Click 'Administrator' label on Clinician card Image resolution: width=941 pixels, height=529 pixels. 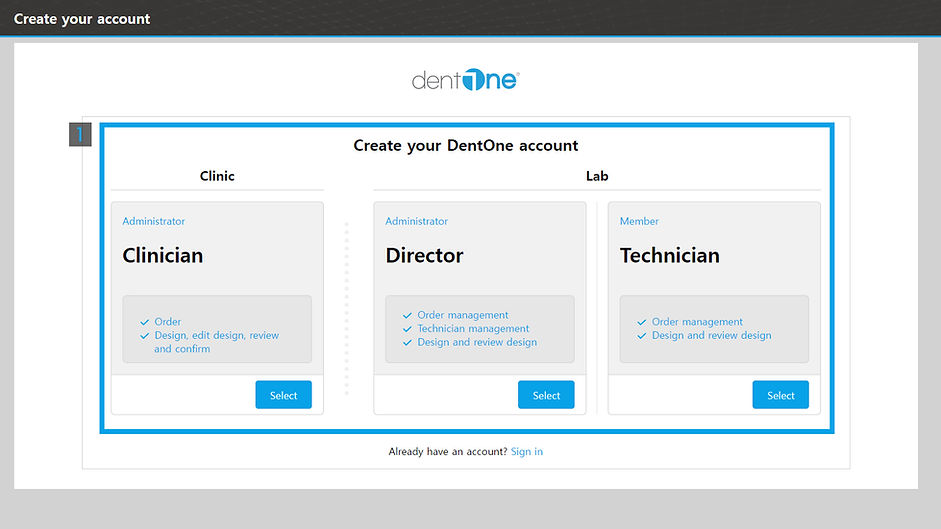pyautogui.click(x=154, y=221)
